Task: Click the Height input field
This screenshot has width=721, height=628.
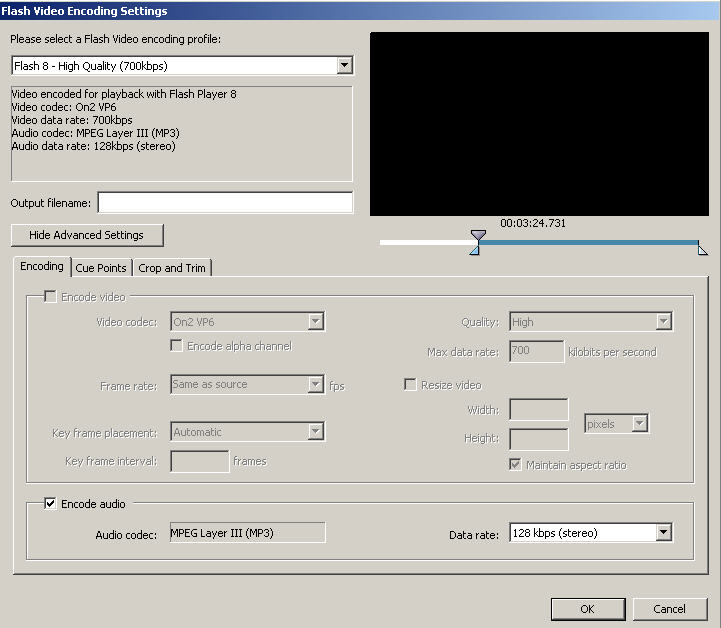Action: [538, 439]
